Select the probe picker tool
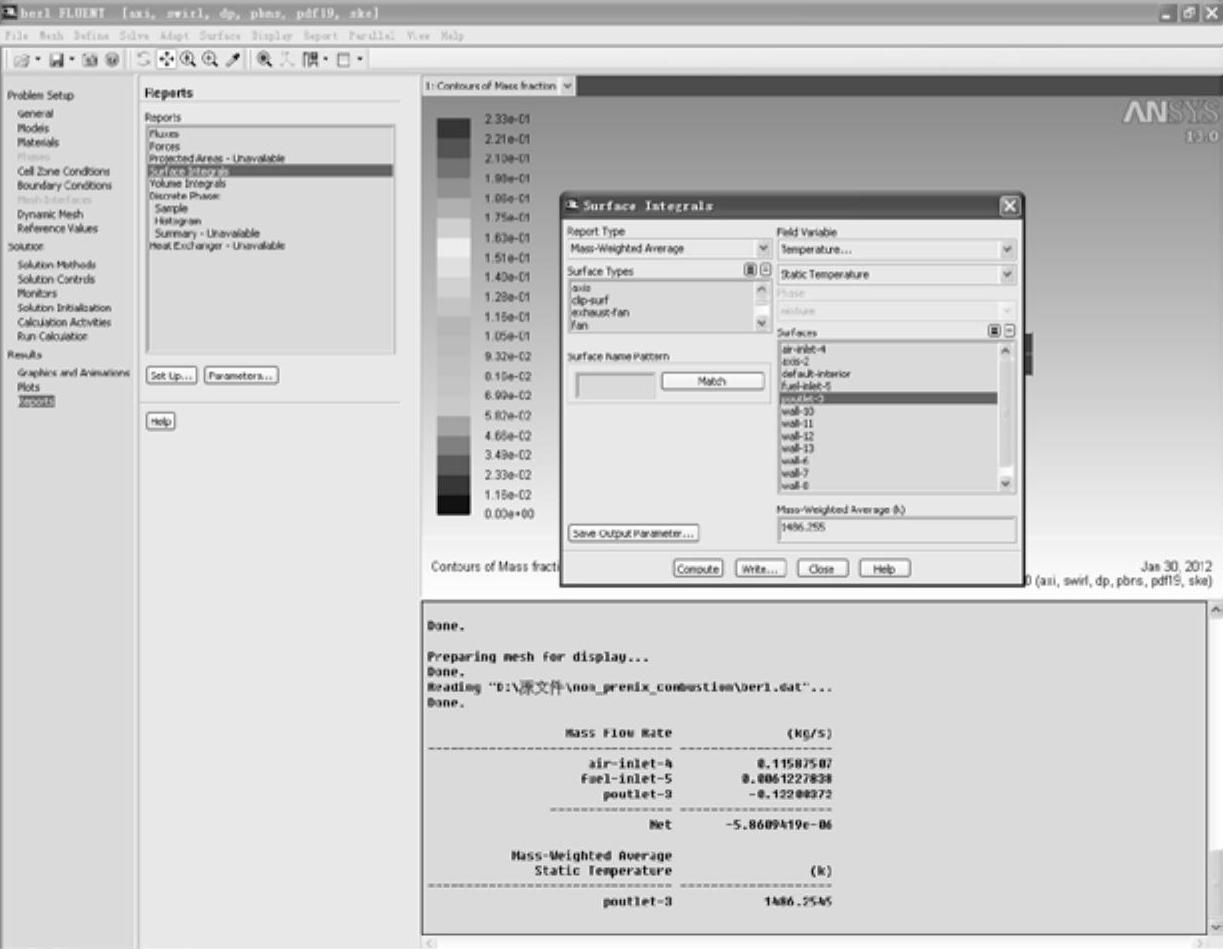Viewport: 1223px width, 949px height. 233,59
